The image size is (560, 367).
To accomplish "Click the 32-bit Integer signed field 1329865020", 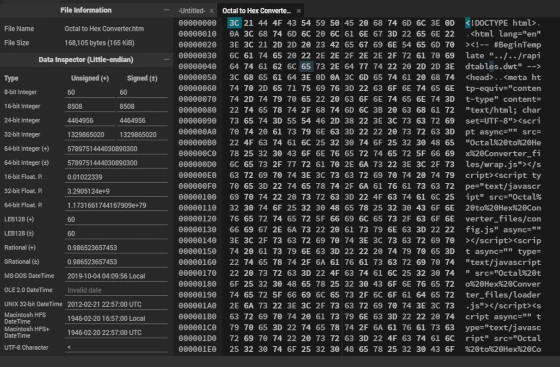I will [x=142, y=135].
